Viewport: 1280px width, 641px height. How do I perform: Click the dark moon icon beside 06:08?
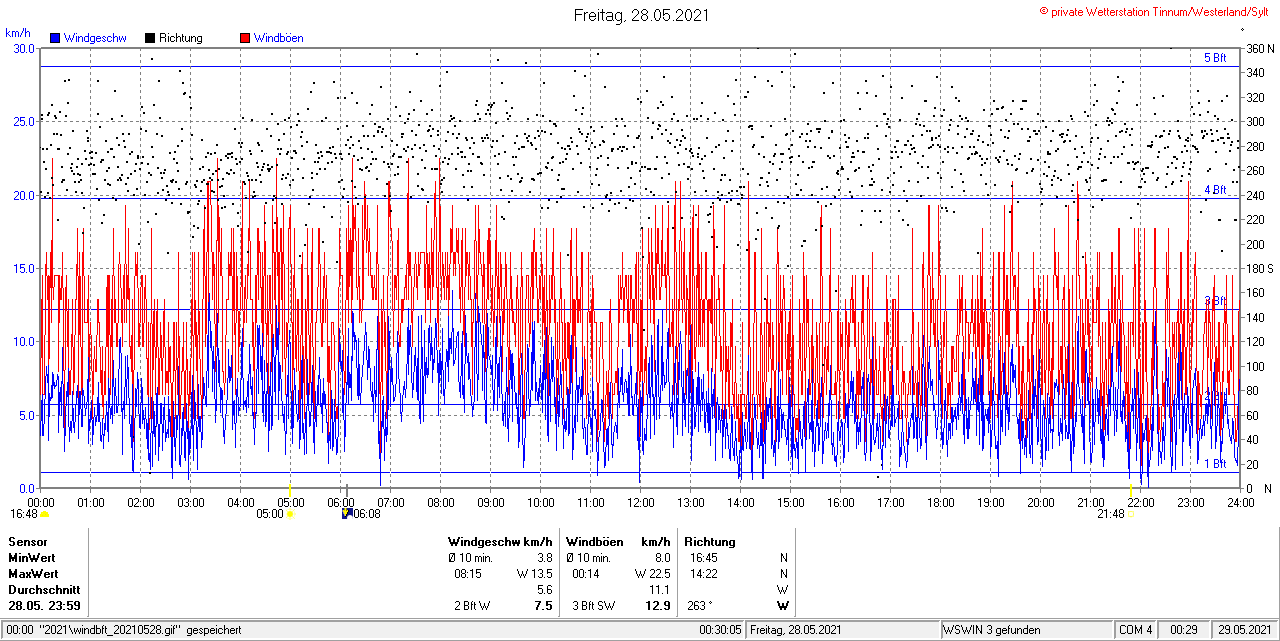[x=346, y=513]
